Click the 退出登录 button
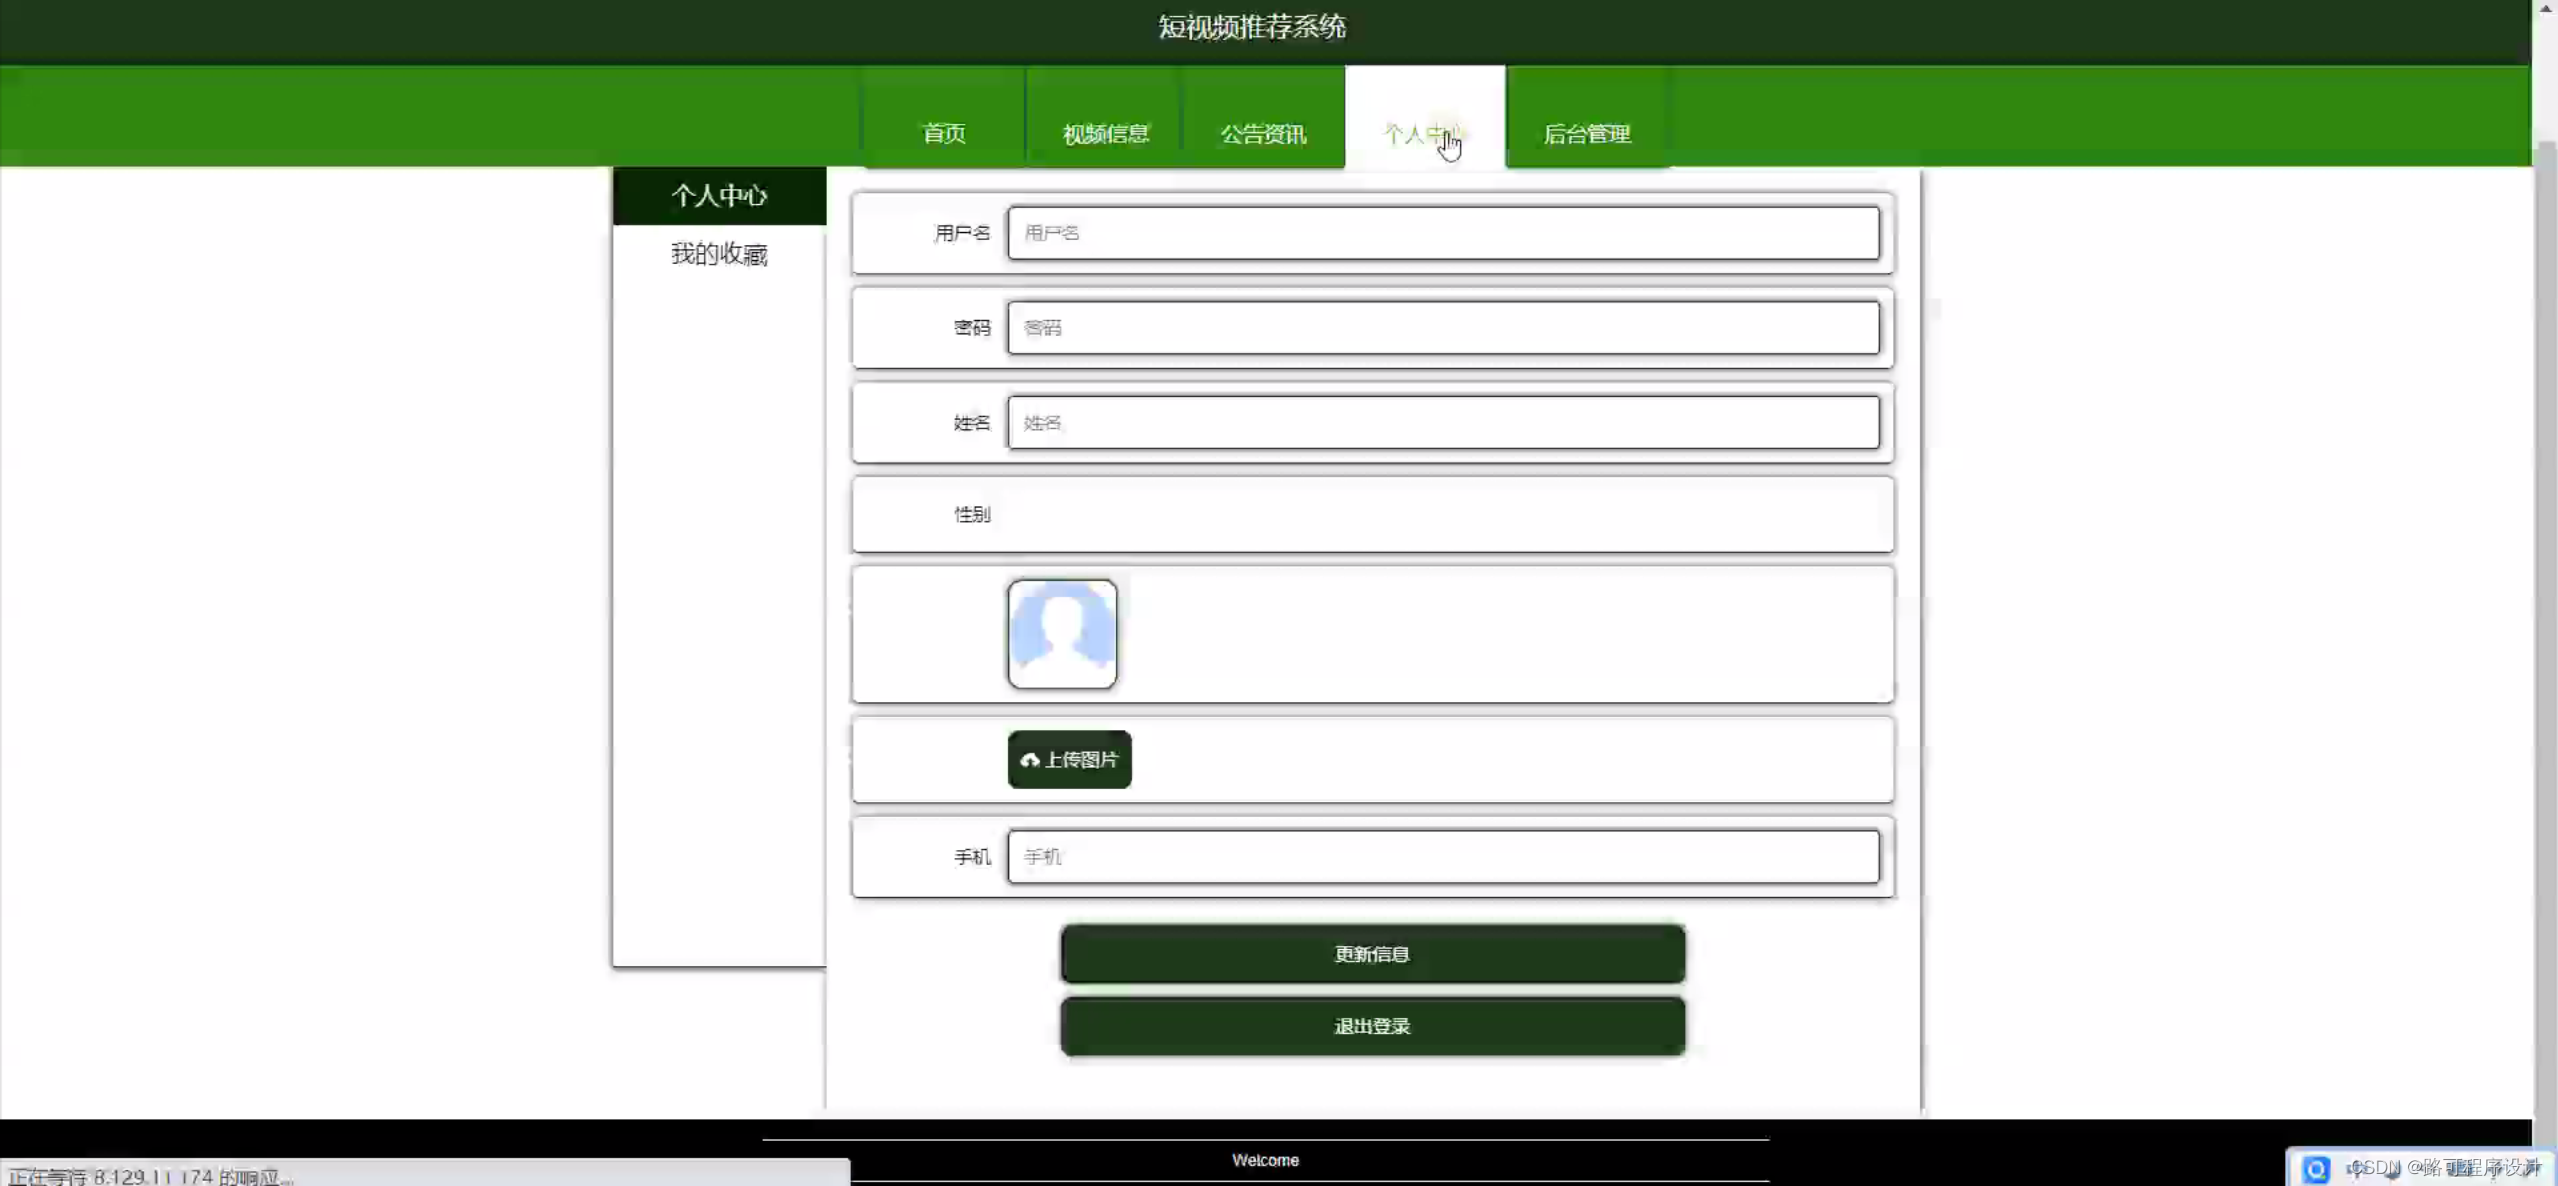Image resolution: width=2558 pixels, height=1186 pixels. point(1372,1026)
